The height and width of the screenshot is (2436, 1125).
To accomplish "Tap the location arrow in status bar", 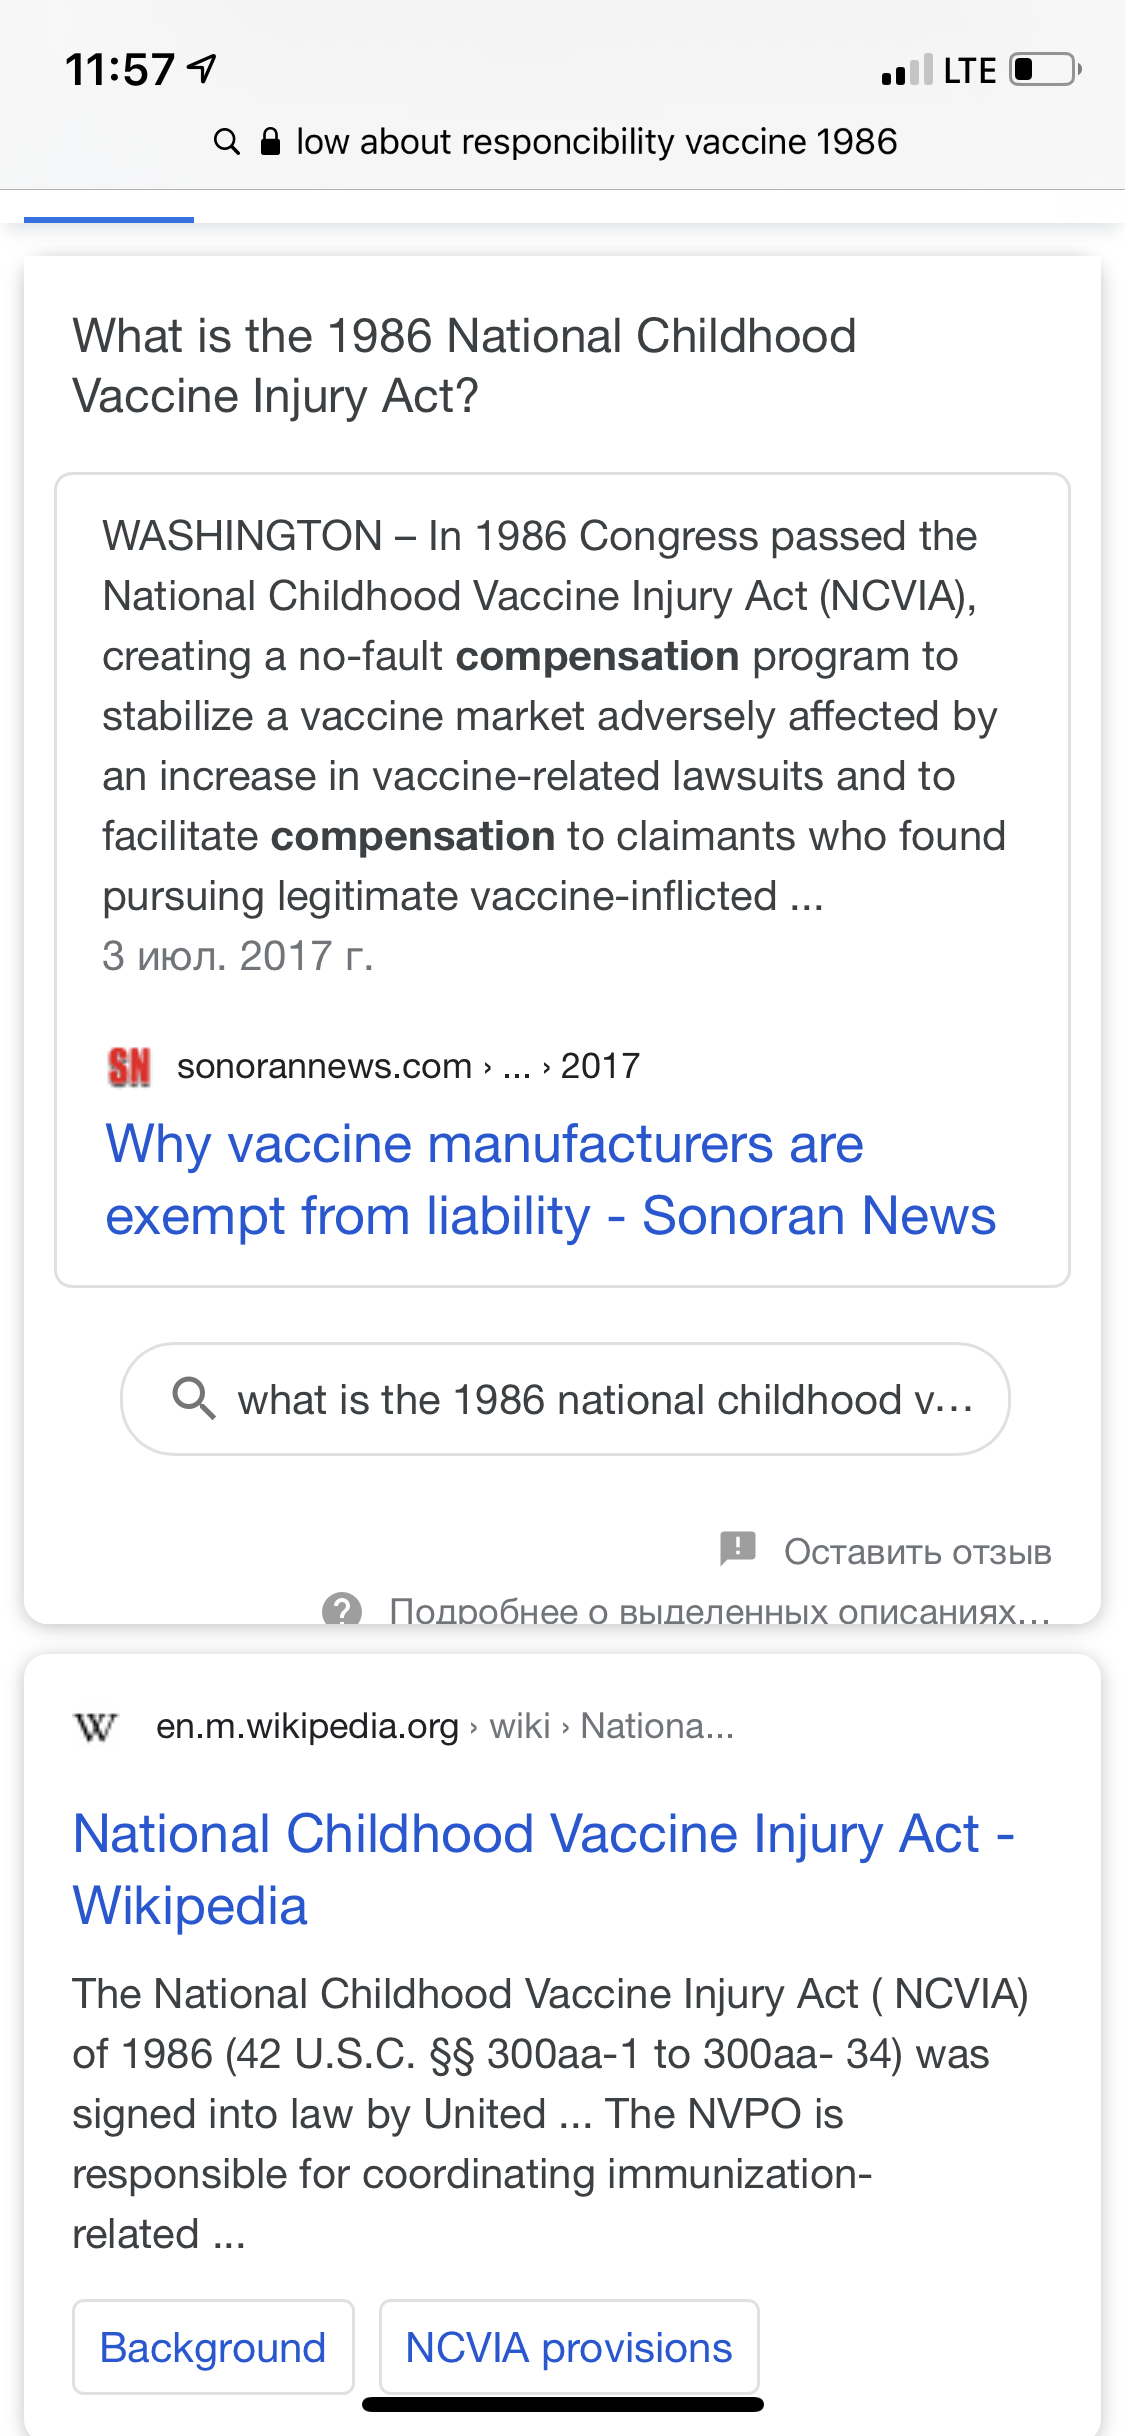I will click(203, 69).
